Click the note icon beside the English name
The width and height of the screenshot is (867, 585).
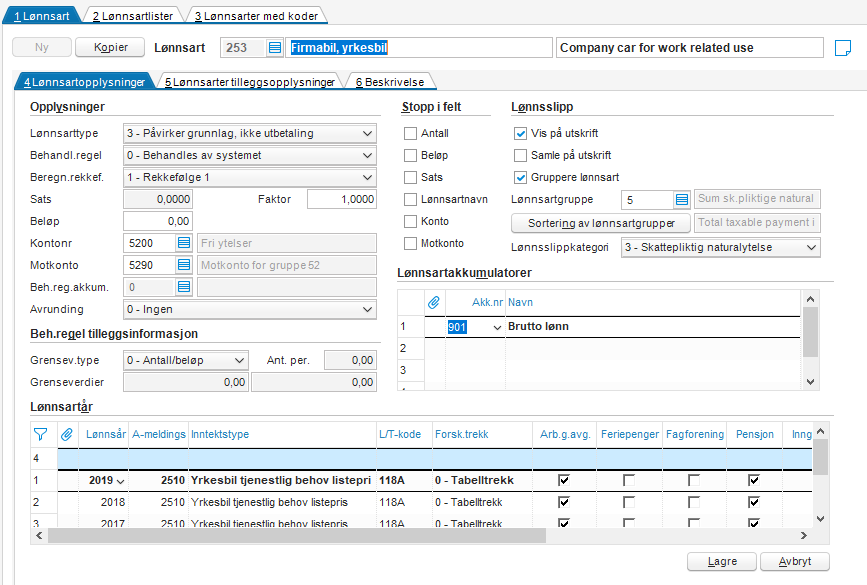coord(842,48)
